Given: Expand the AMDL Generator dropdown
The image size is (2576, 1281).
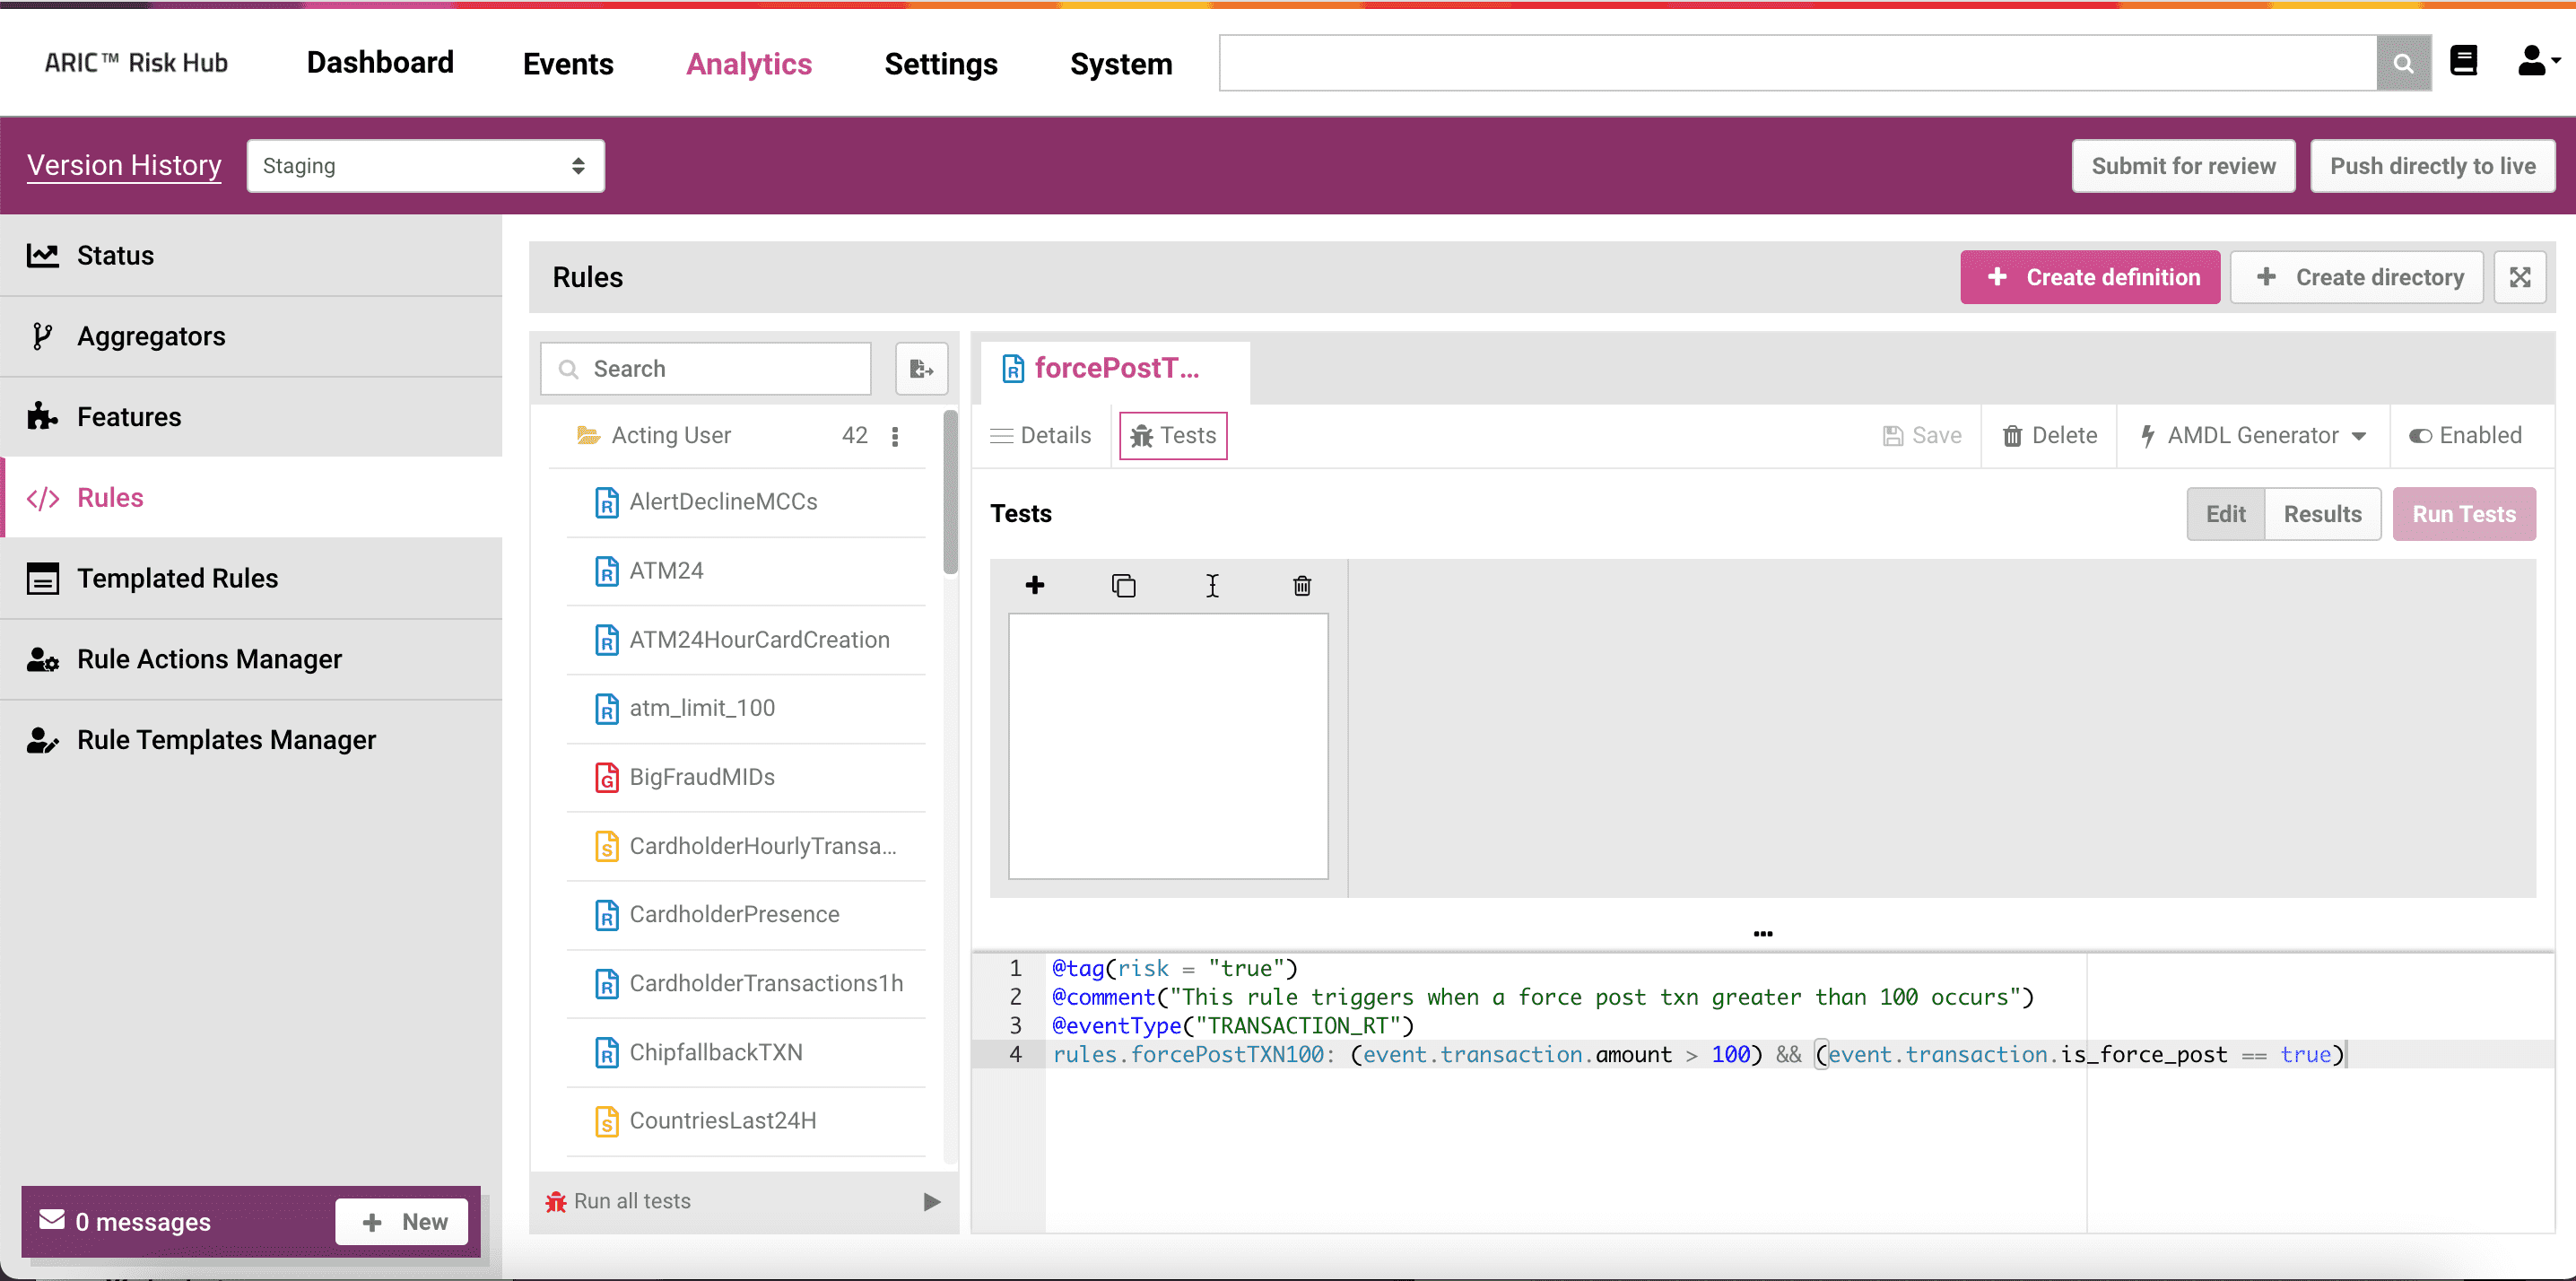Looking at the screenshot, I should [2253, 436].
